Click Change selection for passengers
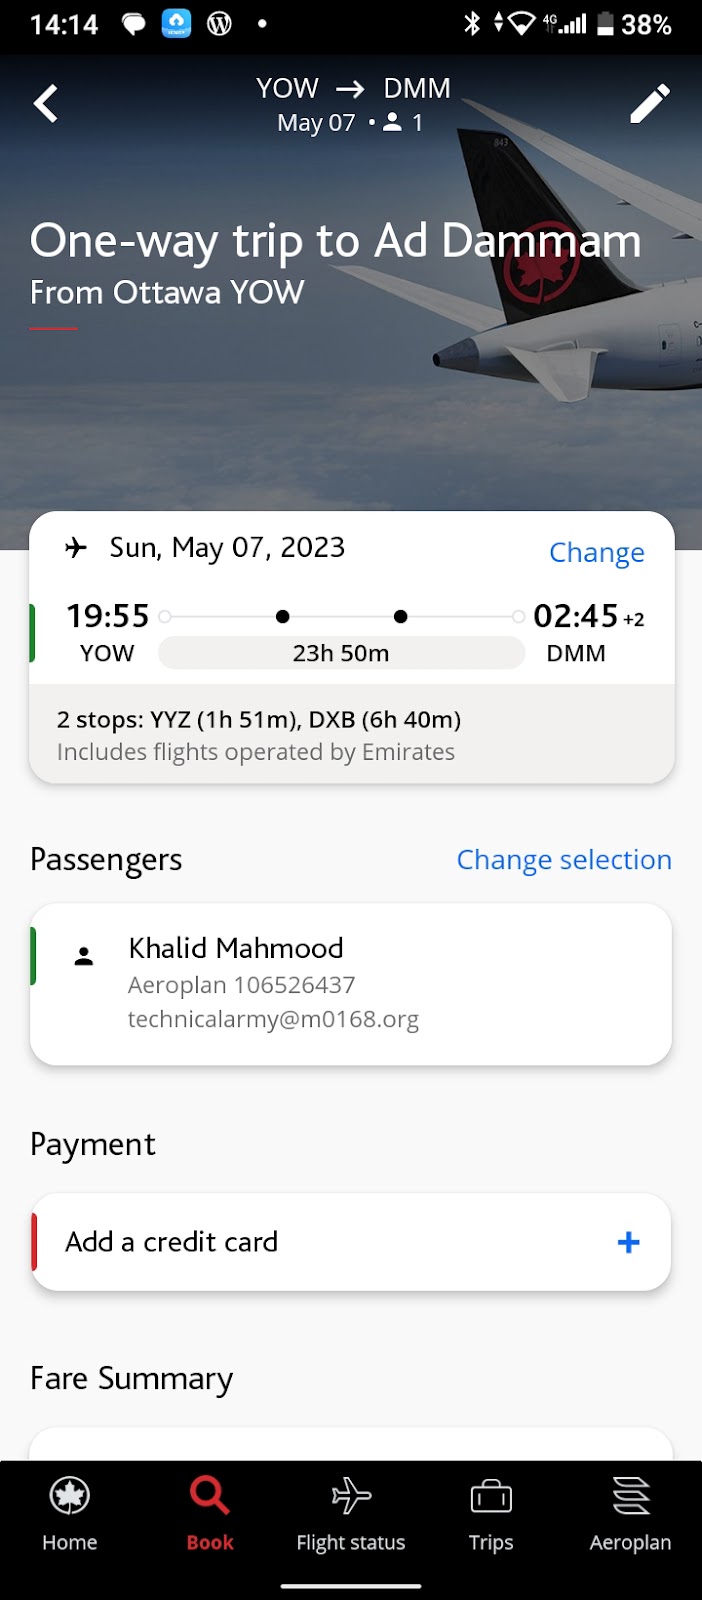 click(564, 860)
